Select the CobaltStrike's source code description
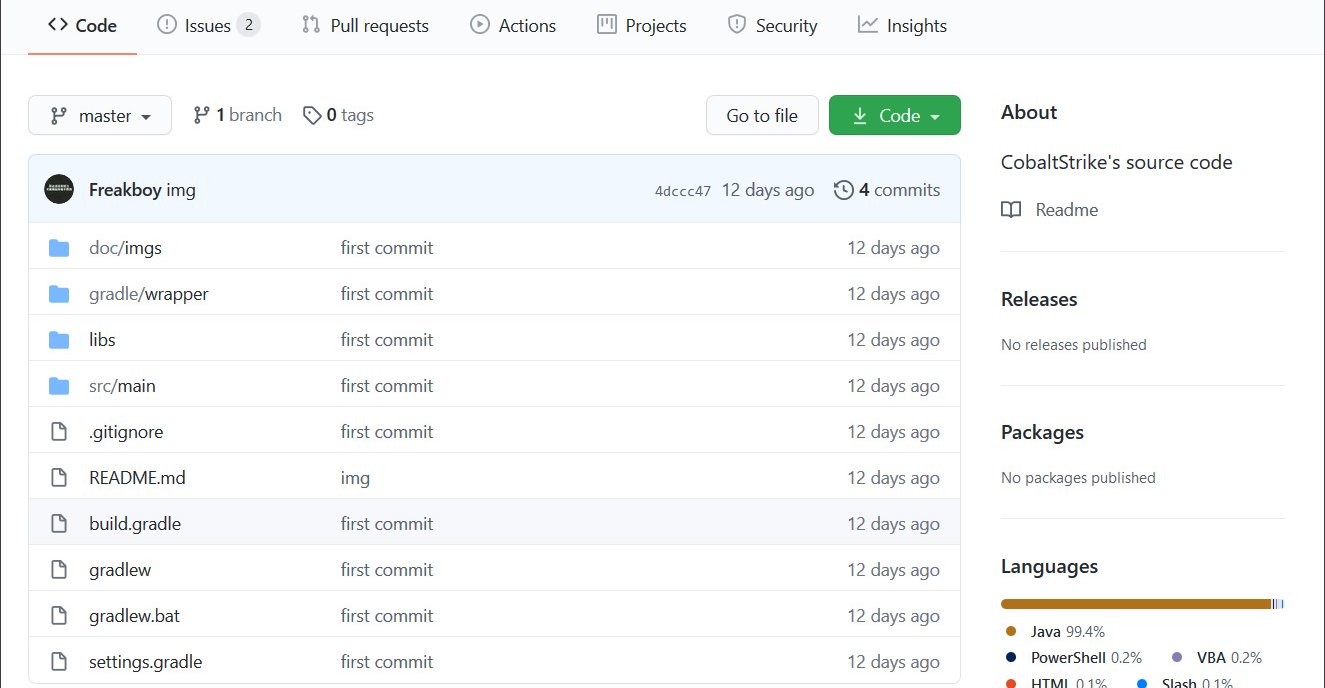The image size is (1325, 688). pyautogui.click(x=1117, y=162)
